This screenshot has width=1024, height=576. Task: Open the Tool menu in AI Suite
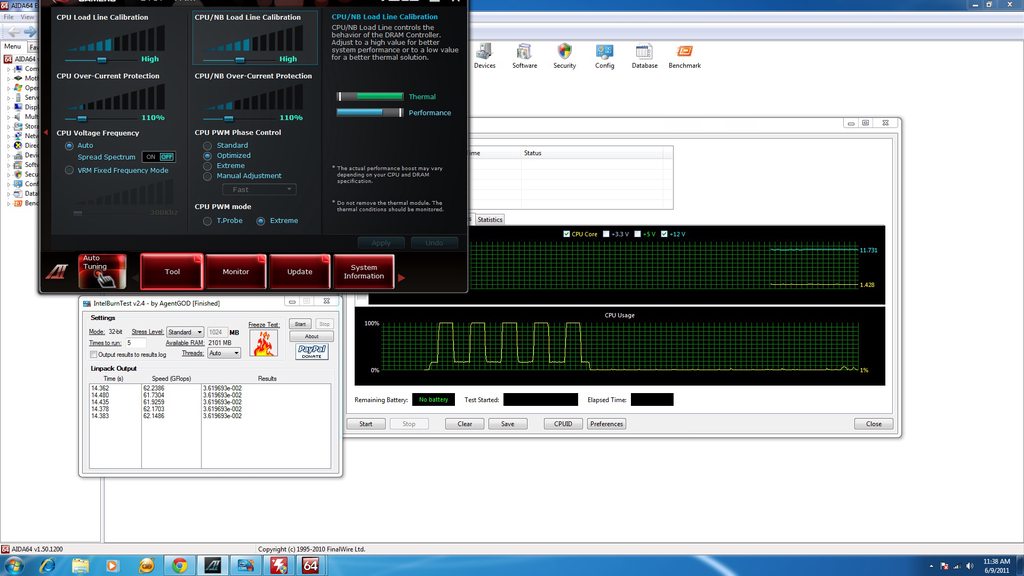(172, 272)
